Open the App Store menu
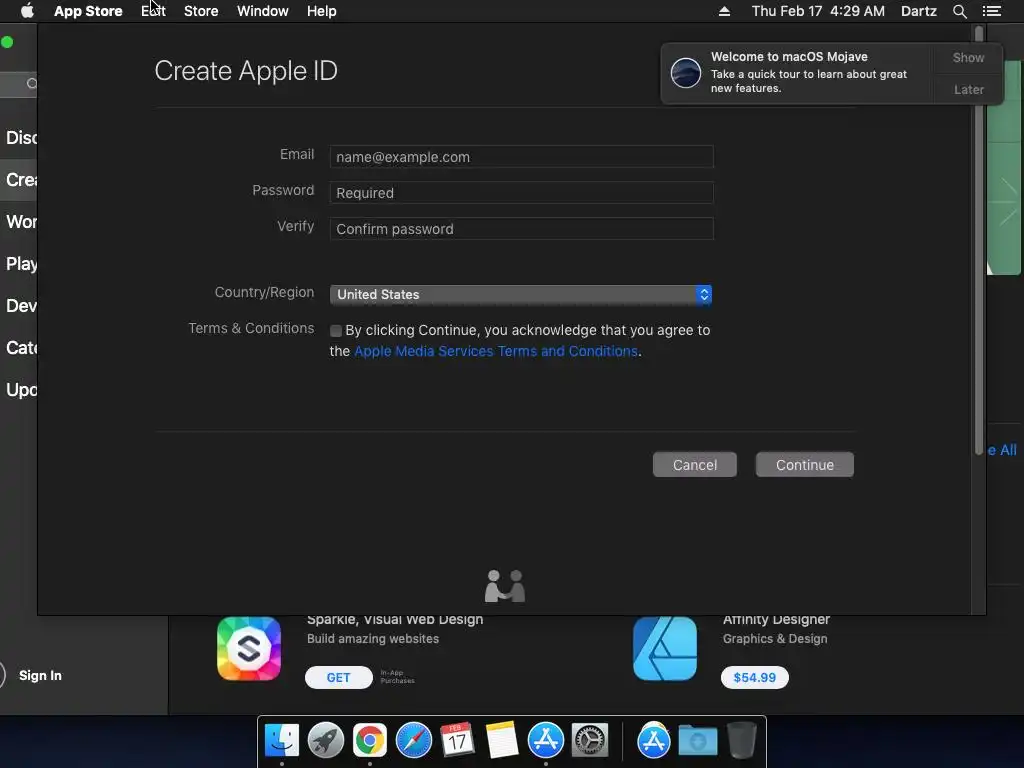Viewport: 1024px width, 768px height. coord(88,11)
